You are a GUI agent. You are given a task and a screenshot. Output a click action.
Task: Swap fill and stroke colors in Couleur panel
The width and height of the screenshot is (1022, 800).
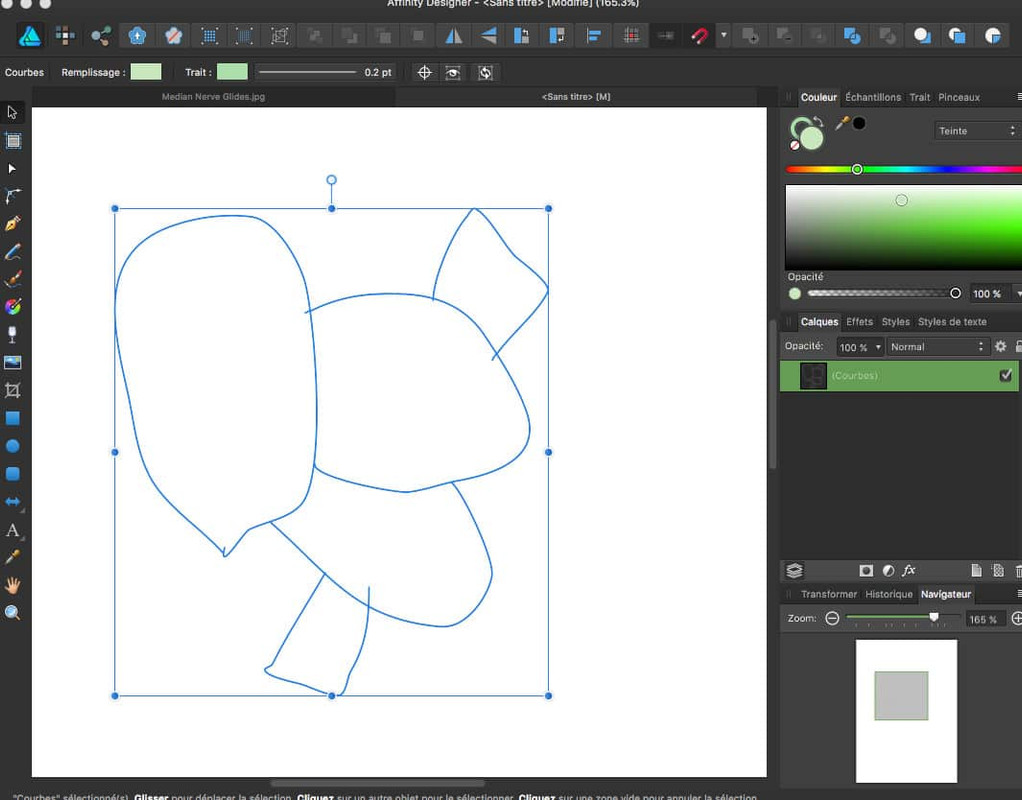pyautogui.click(x=818, y=123)
